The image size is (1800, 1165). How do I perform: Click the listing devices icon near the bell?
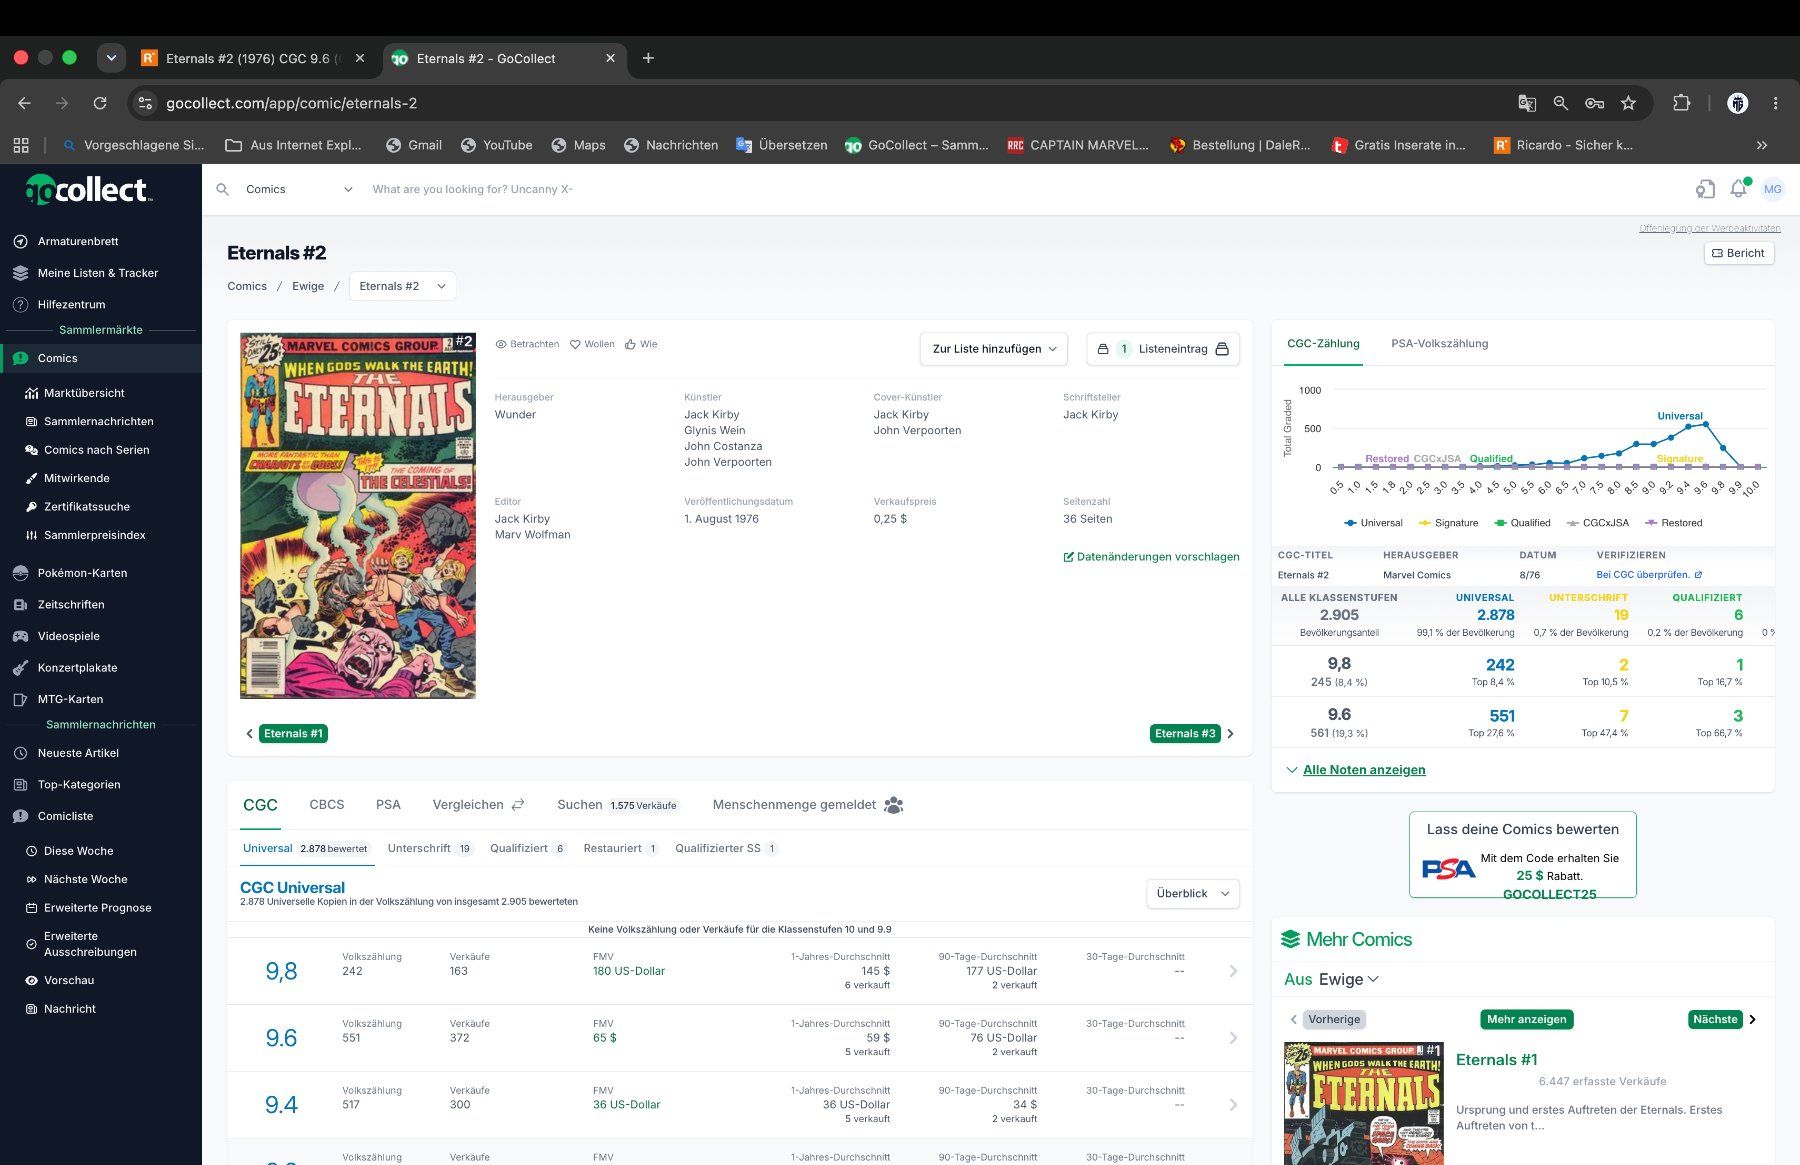[x=1705, y=189]
